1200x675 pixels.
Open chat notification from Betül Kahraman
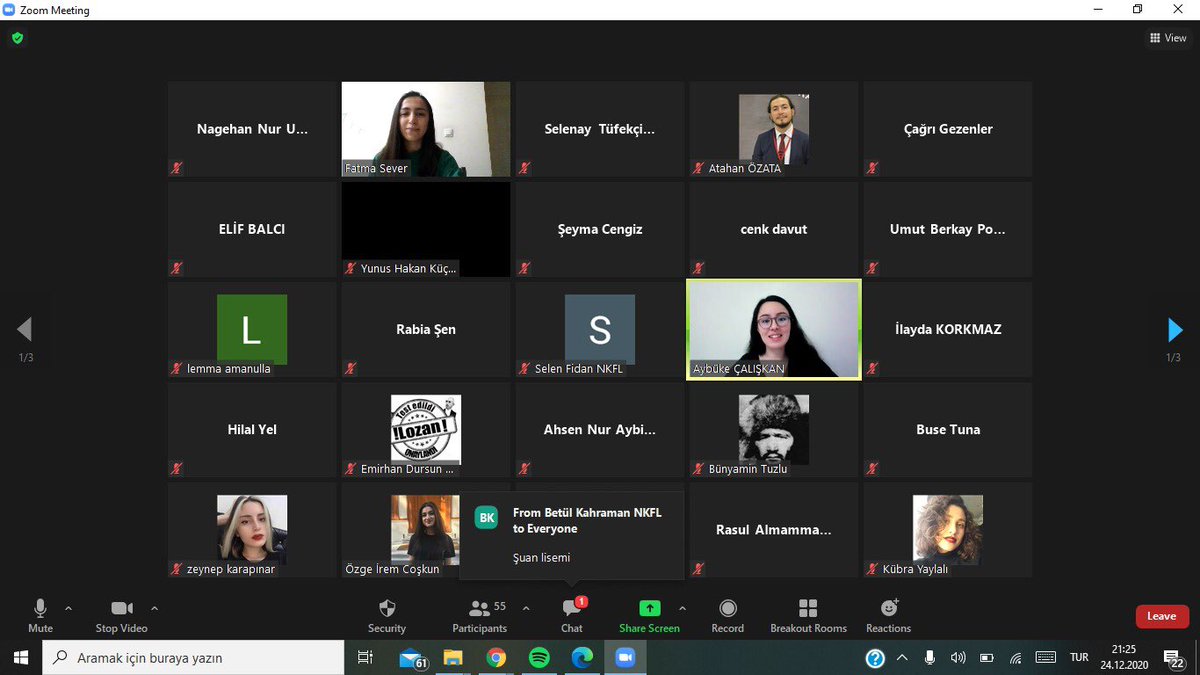pyautogui.click(x=571, y=536)
